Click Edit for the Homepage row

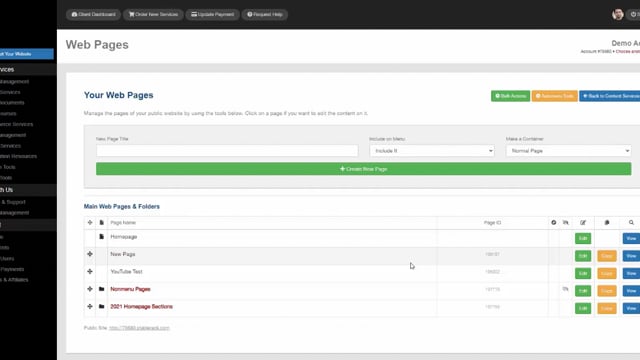coord(583,238)
